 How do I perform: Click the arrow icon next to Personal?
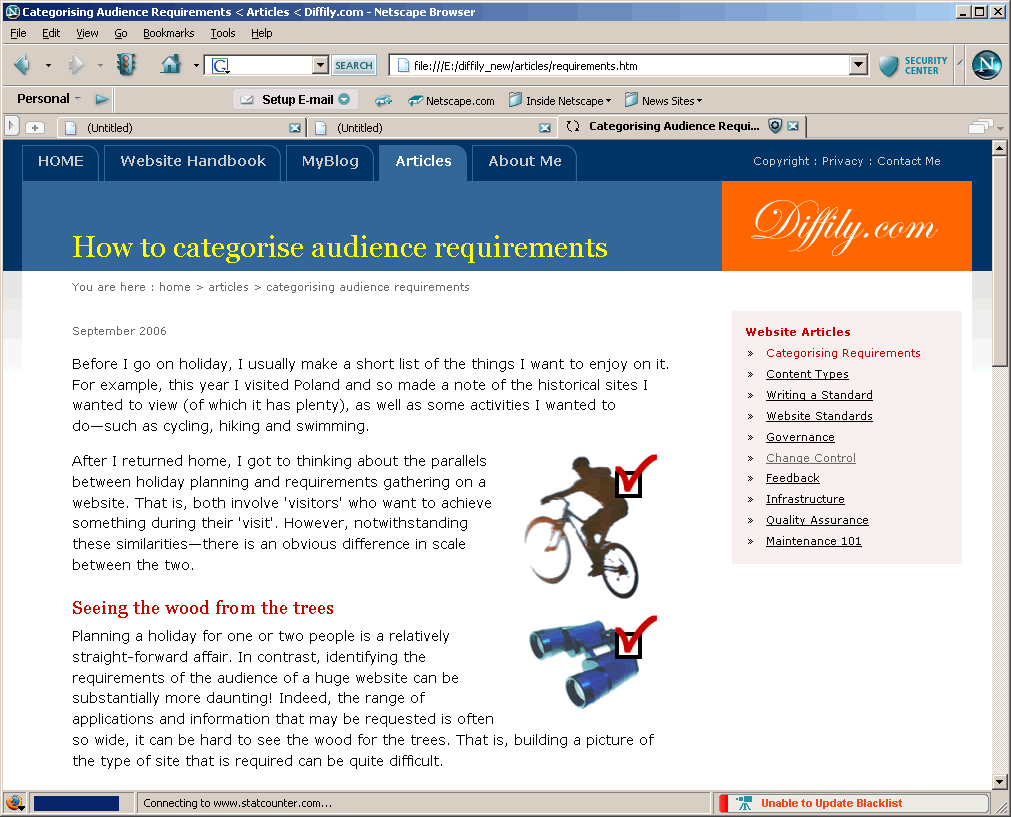click(101, 99)
